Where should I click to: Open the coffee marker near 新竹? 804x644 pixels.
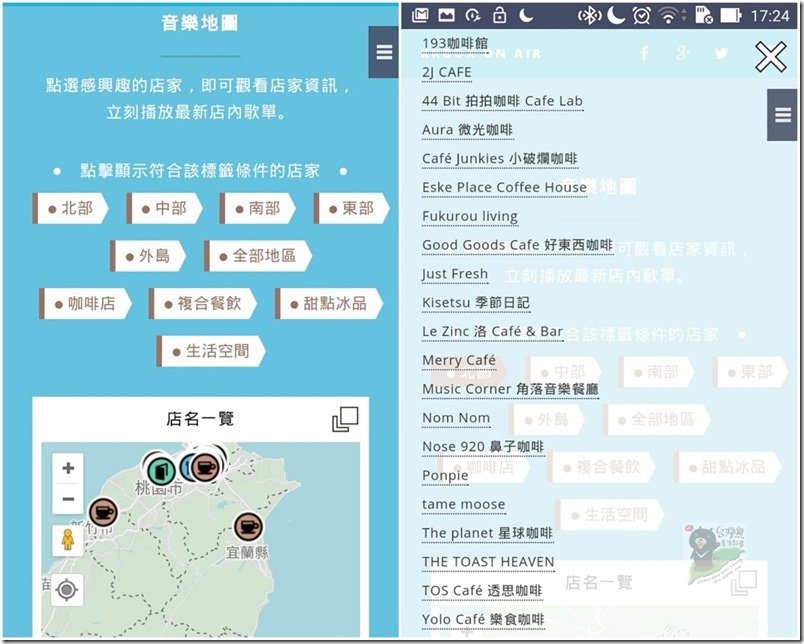[x=103, y=512]
